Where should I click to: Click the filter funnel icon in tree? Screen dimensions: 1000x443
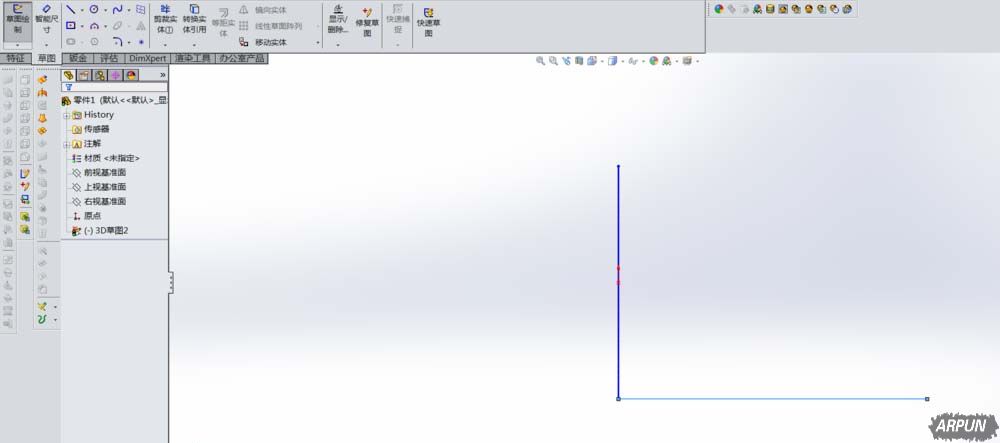69,87
